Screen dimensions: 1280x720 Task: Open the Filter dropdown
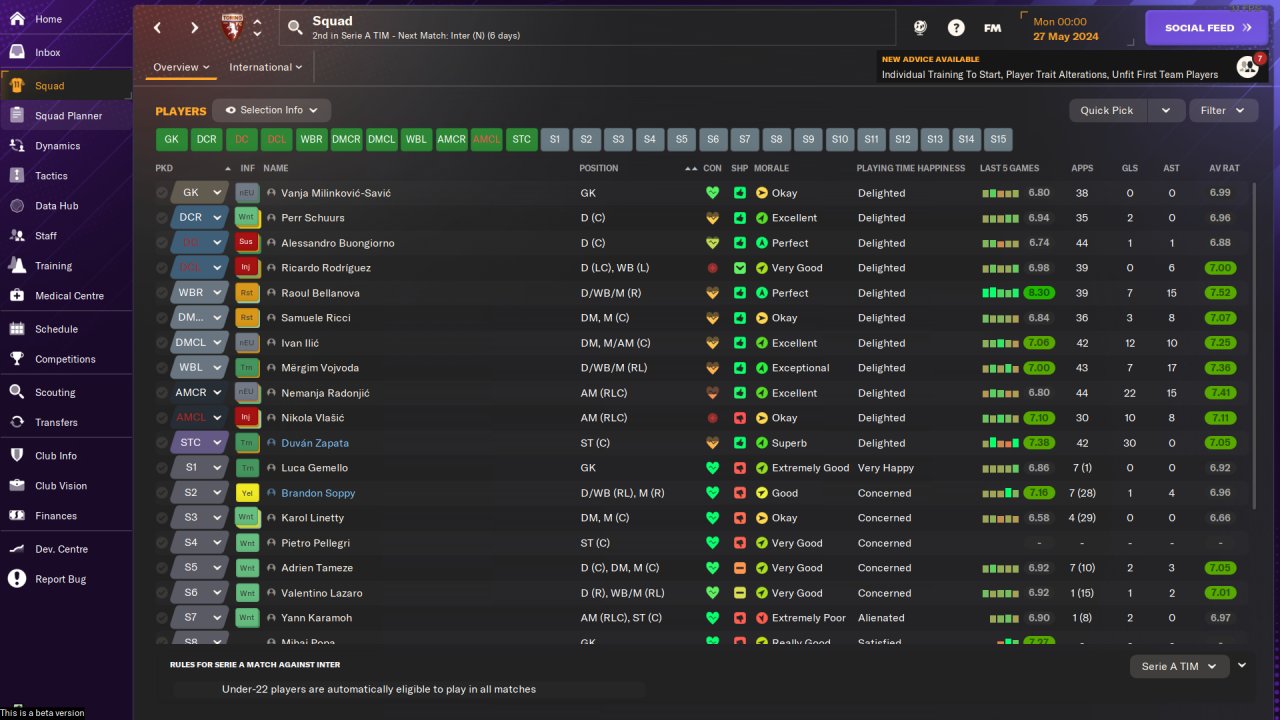click(x=1223, y=110)
